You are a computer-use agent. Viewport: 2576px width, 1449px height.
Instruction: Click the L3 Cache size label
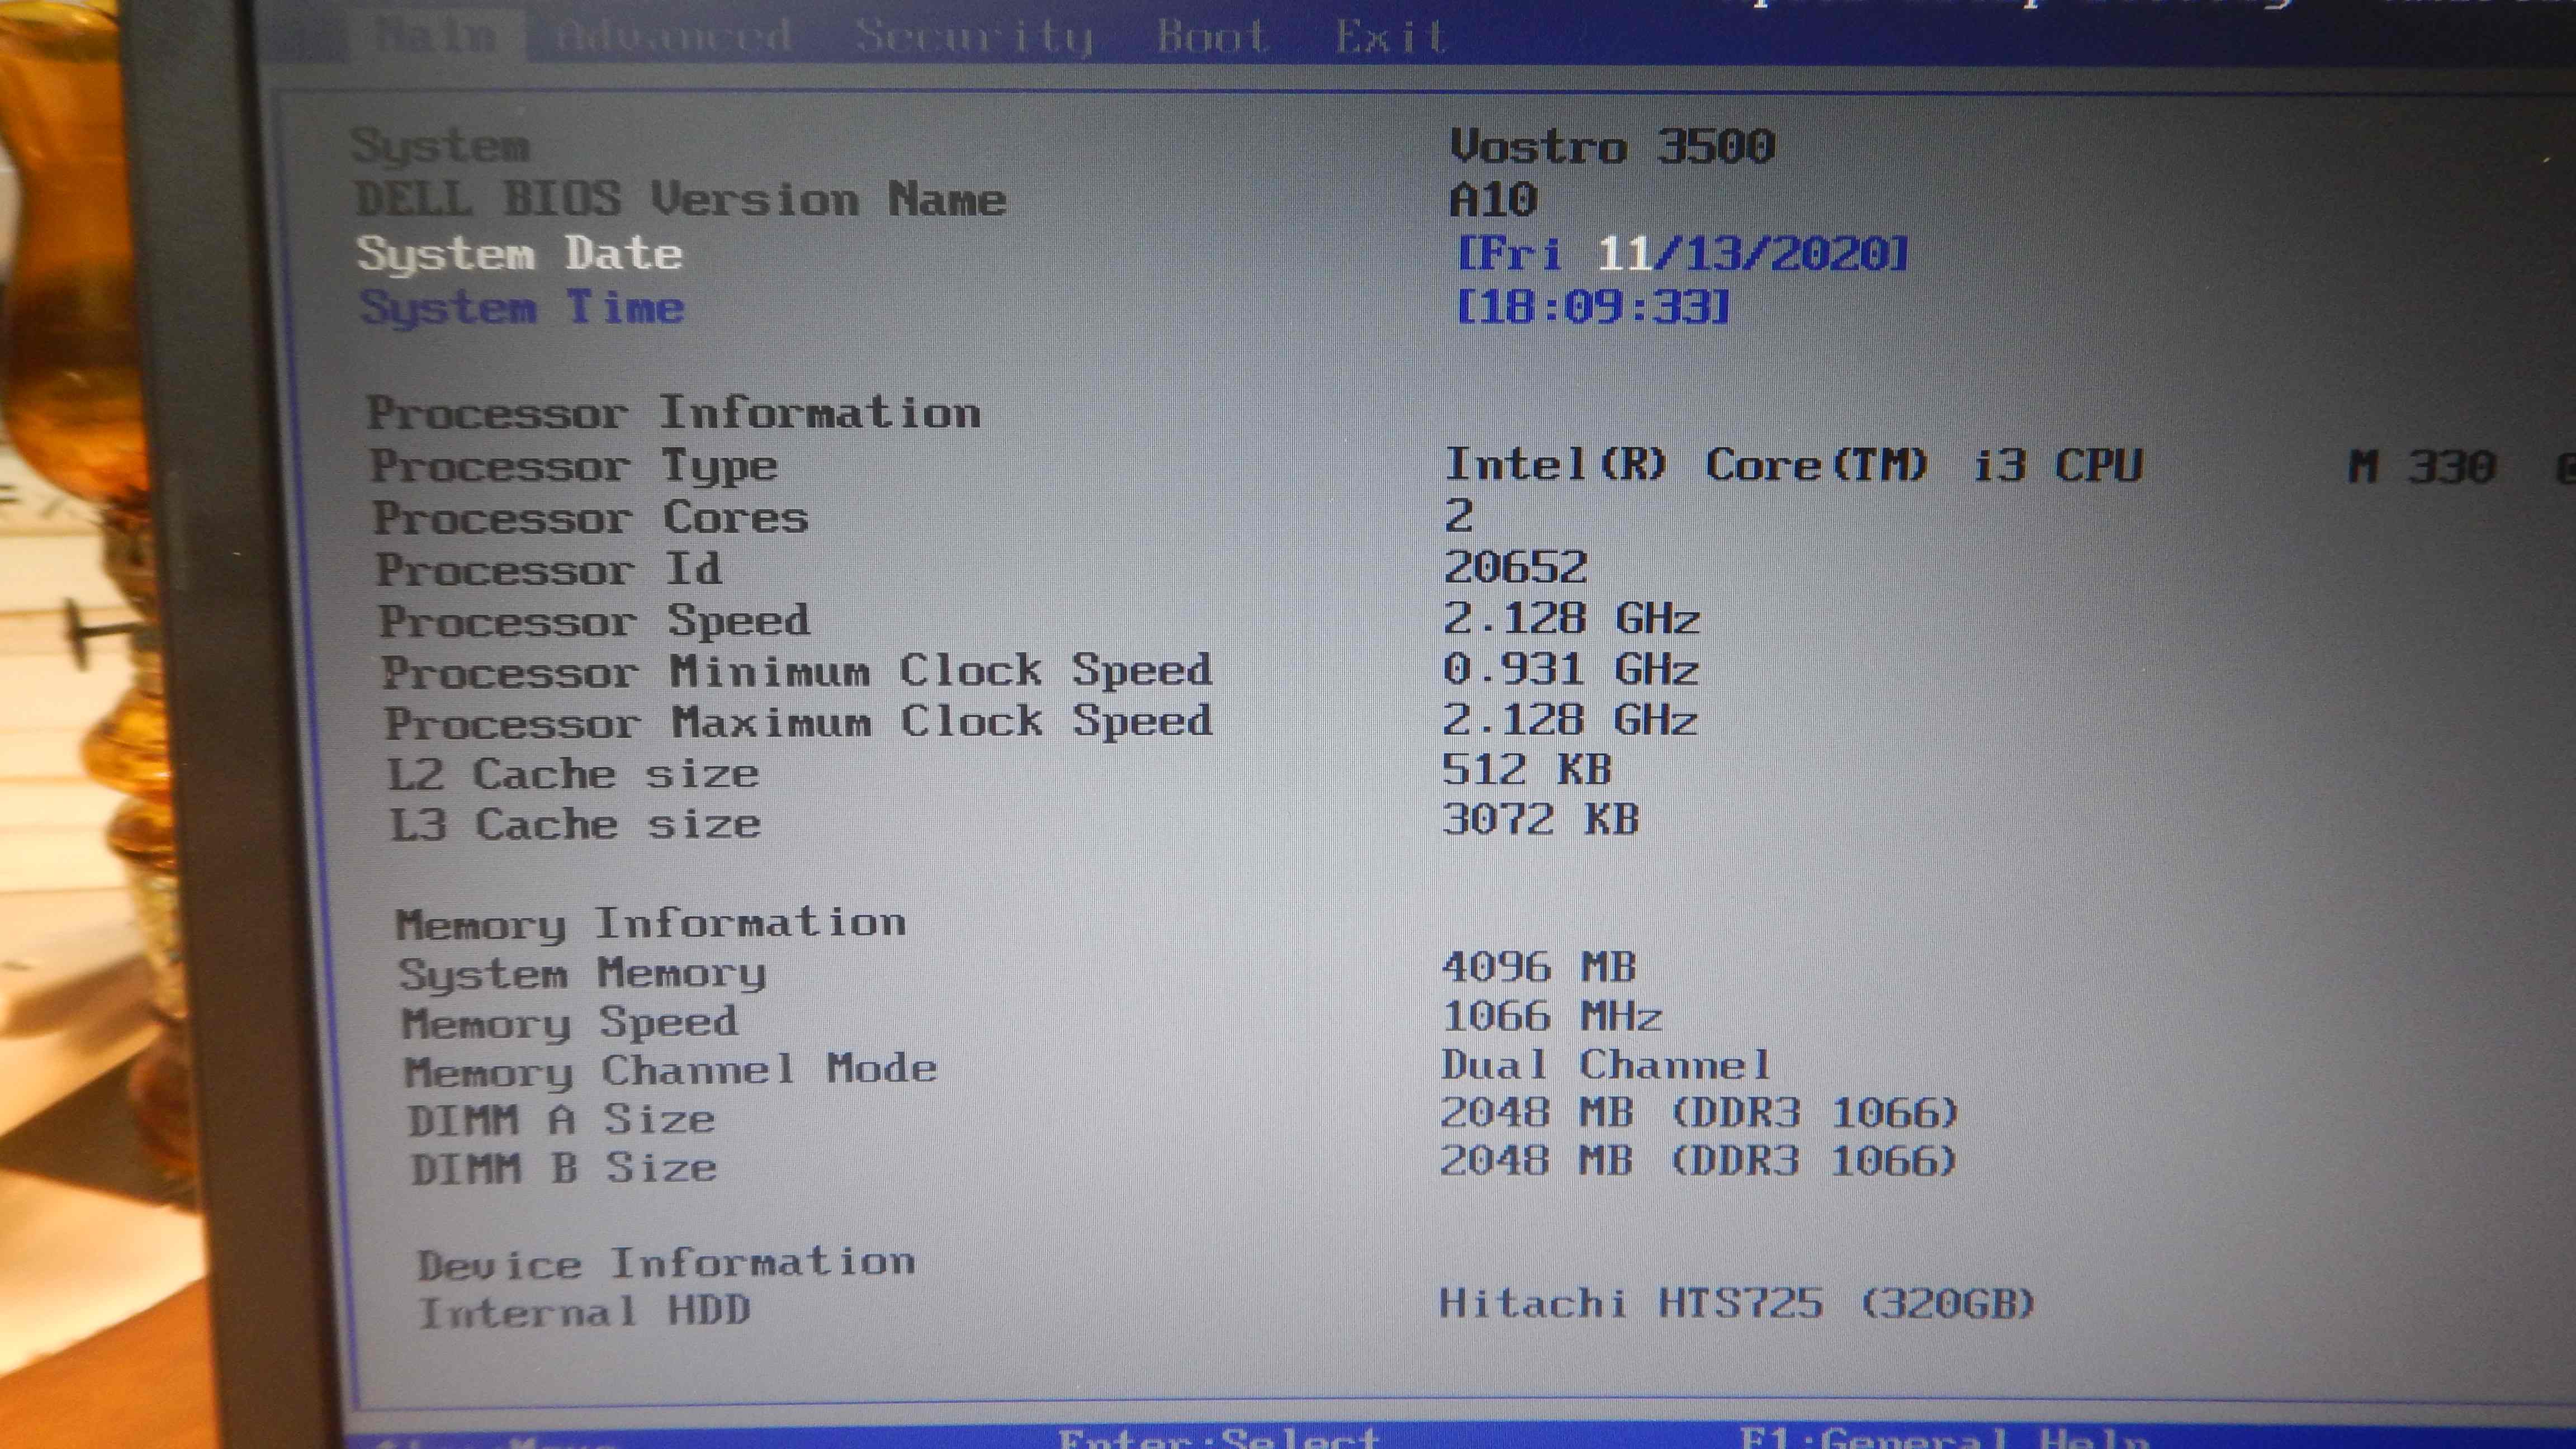click(x=576, y=825)
